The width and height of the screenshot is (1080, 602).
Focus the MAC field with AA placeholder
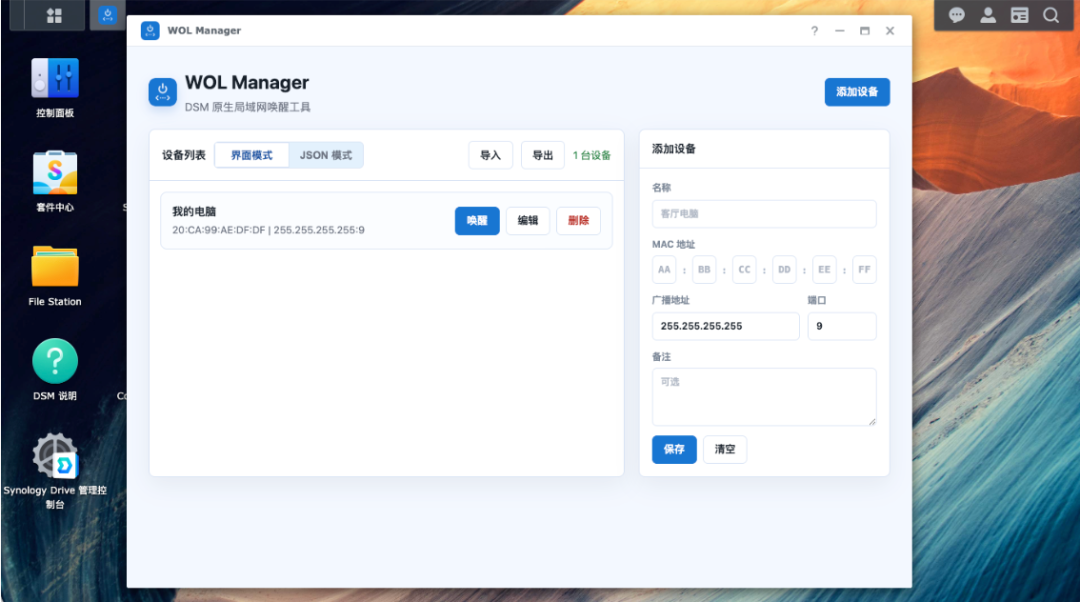pyautogui.click(x=664, y=269)
